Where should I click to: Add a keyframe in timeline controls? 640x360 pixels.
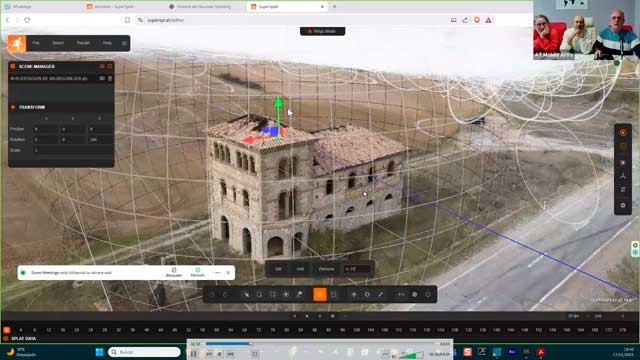pos(333,316)
